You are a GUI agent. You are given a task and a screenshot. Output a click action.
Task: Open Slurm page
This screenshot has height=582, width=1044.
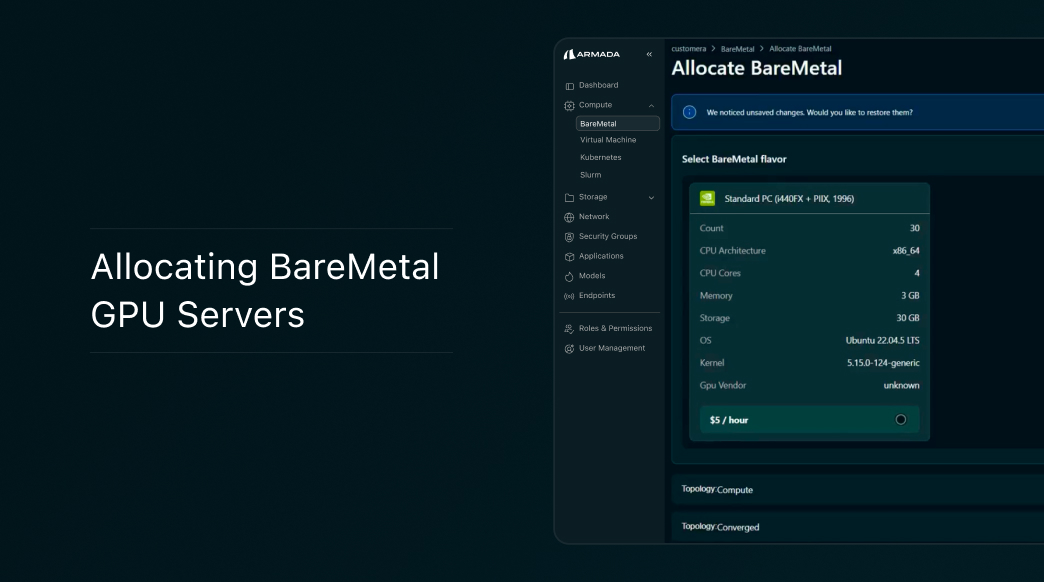coord(591,174)
